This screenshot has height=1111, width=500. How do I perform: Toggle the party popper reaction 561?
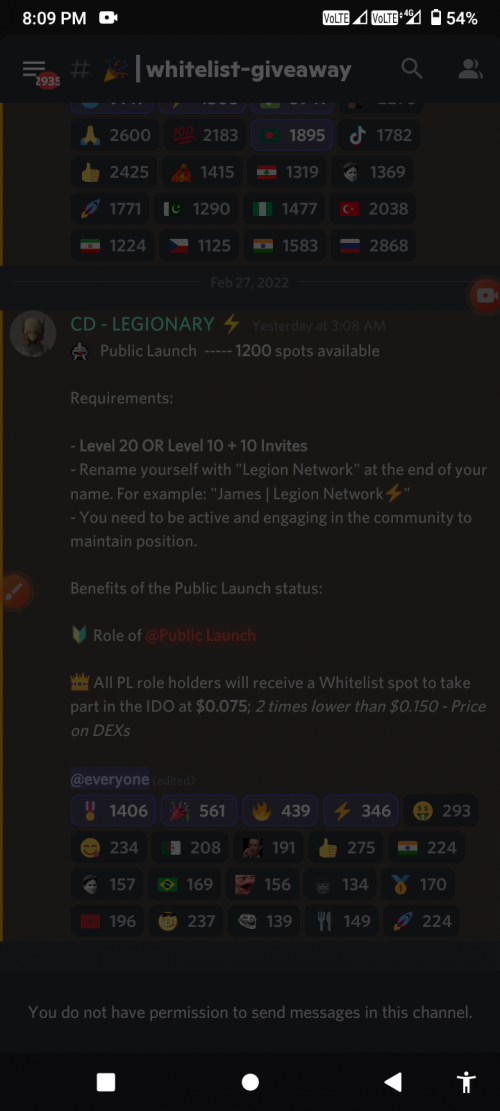pyautogui.click(x=199, y=811)
